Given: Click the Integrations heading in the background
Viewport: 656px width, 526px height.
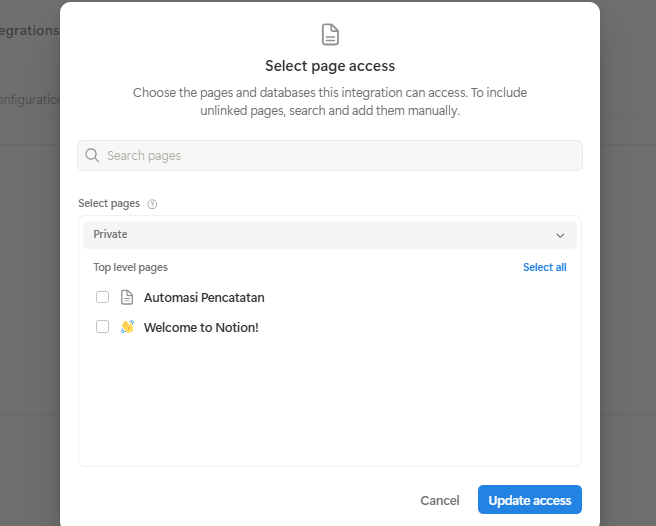Looking at the screenshot, I should click(30, 30).
